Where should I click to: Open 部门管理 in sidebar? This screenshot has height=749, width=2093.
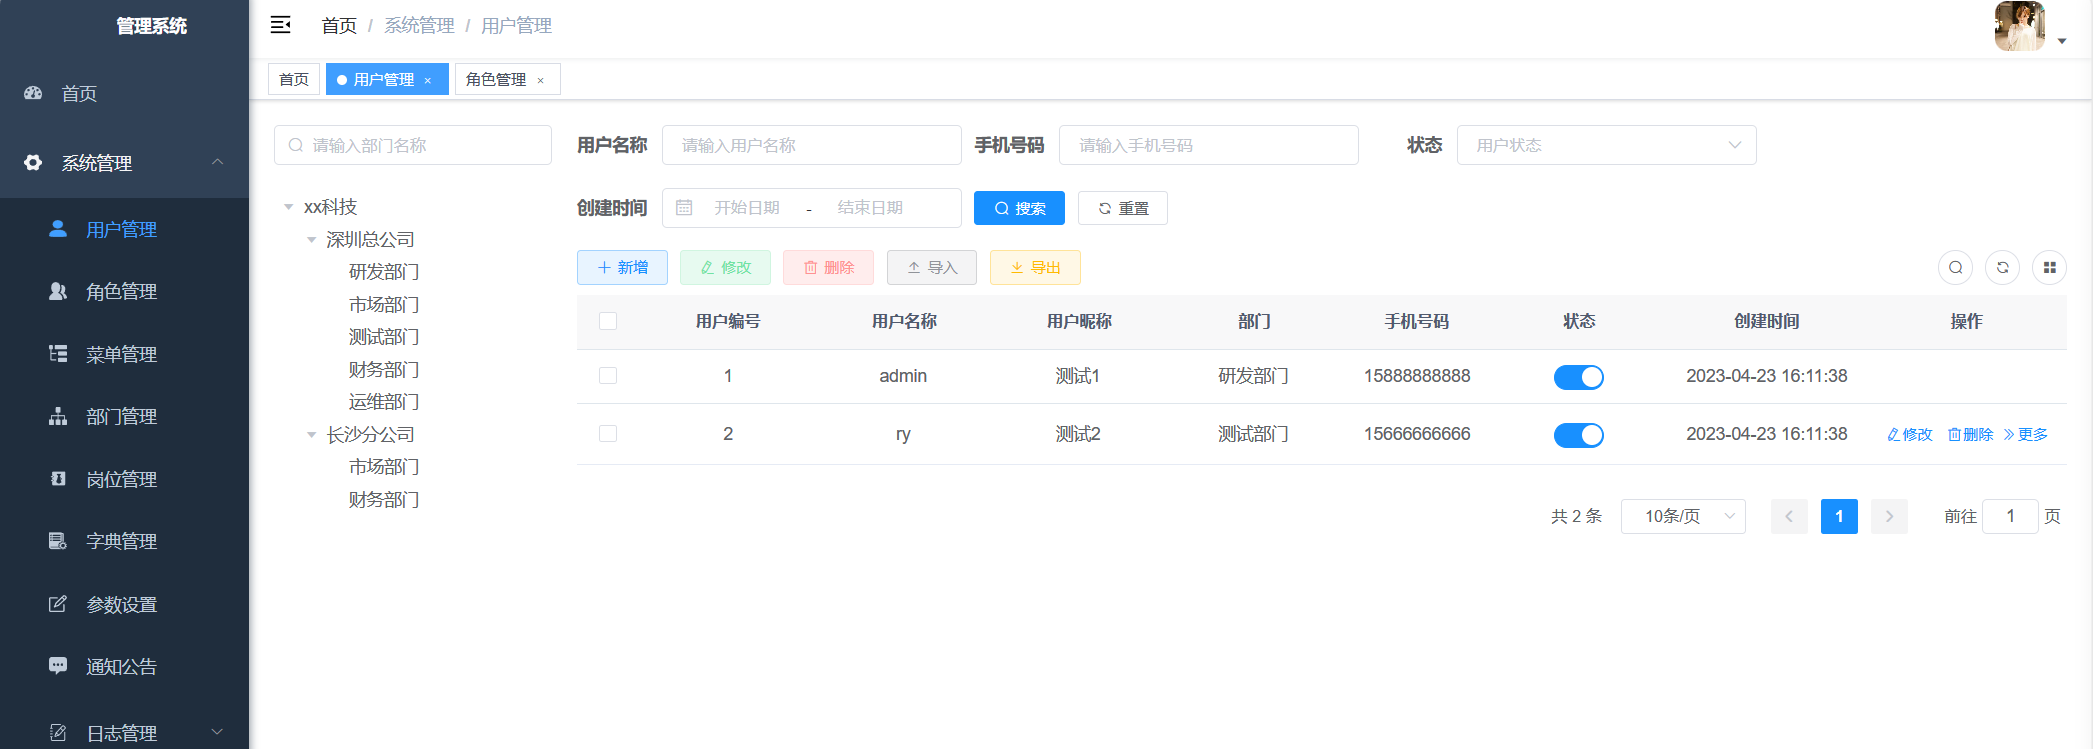point(124,416)
